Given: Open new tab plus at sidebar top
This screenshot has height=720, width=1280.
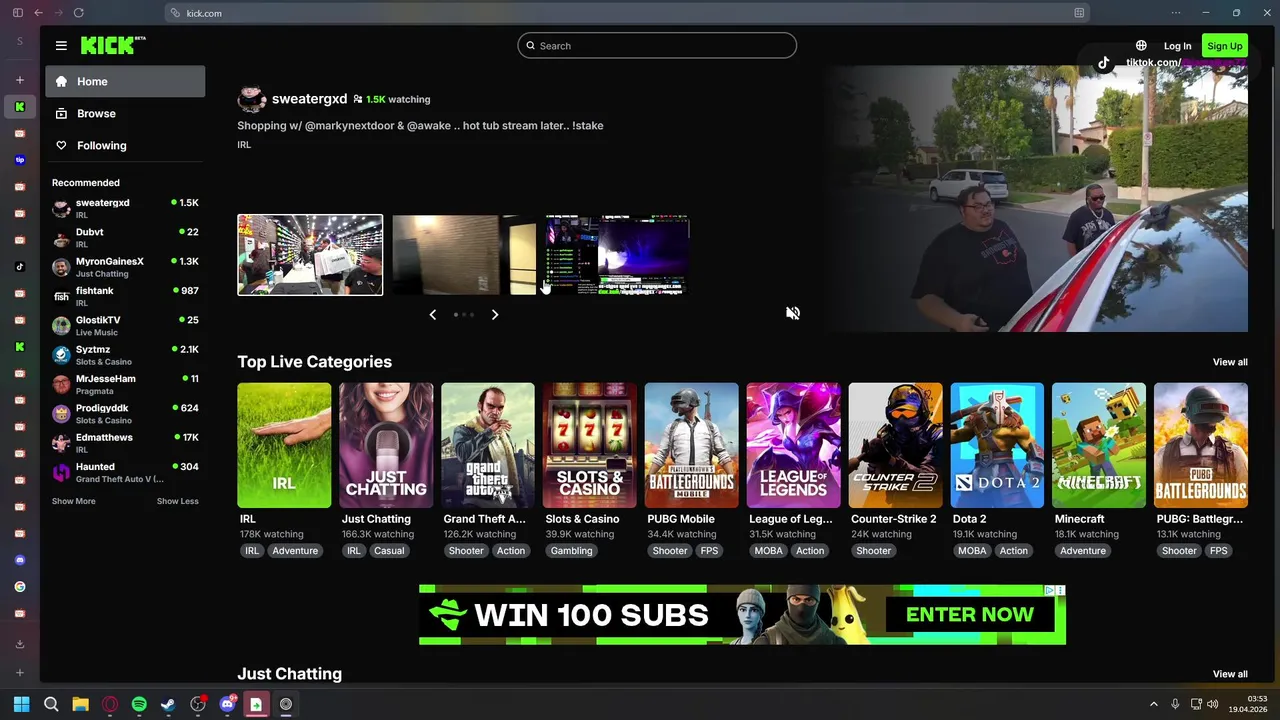Looking at the screenshot, I should [x=19, y=80].
